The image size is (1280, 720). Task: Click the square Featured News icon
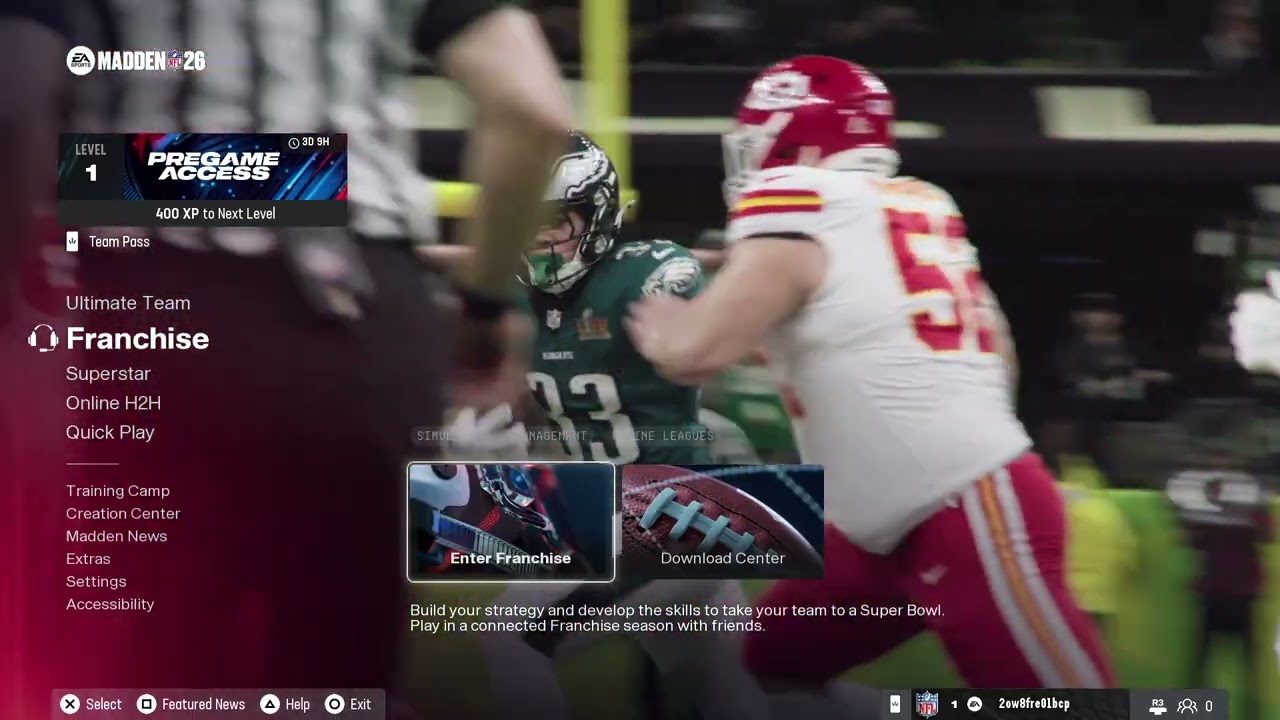[146, 704]
